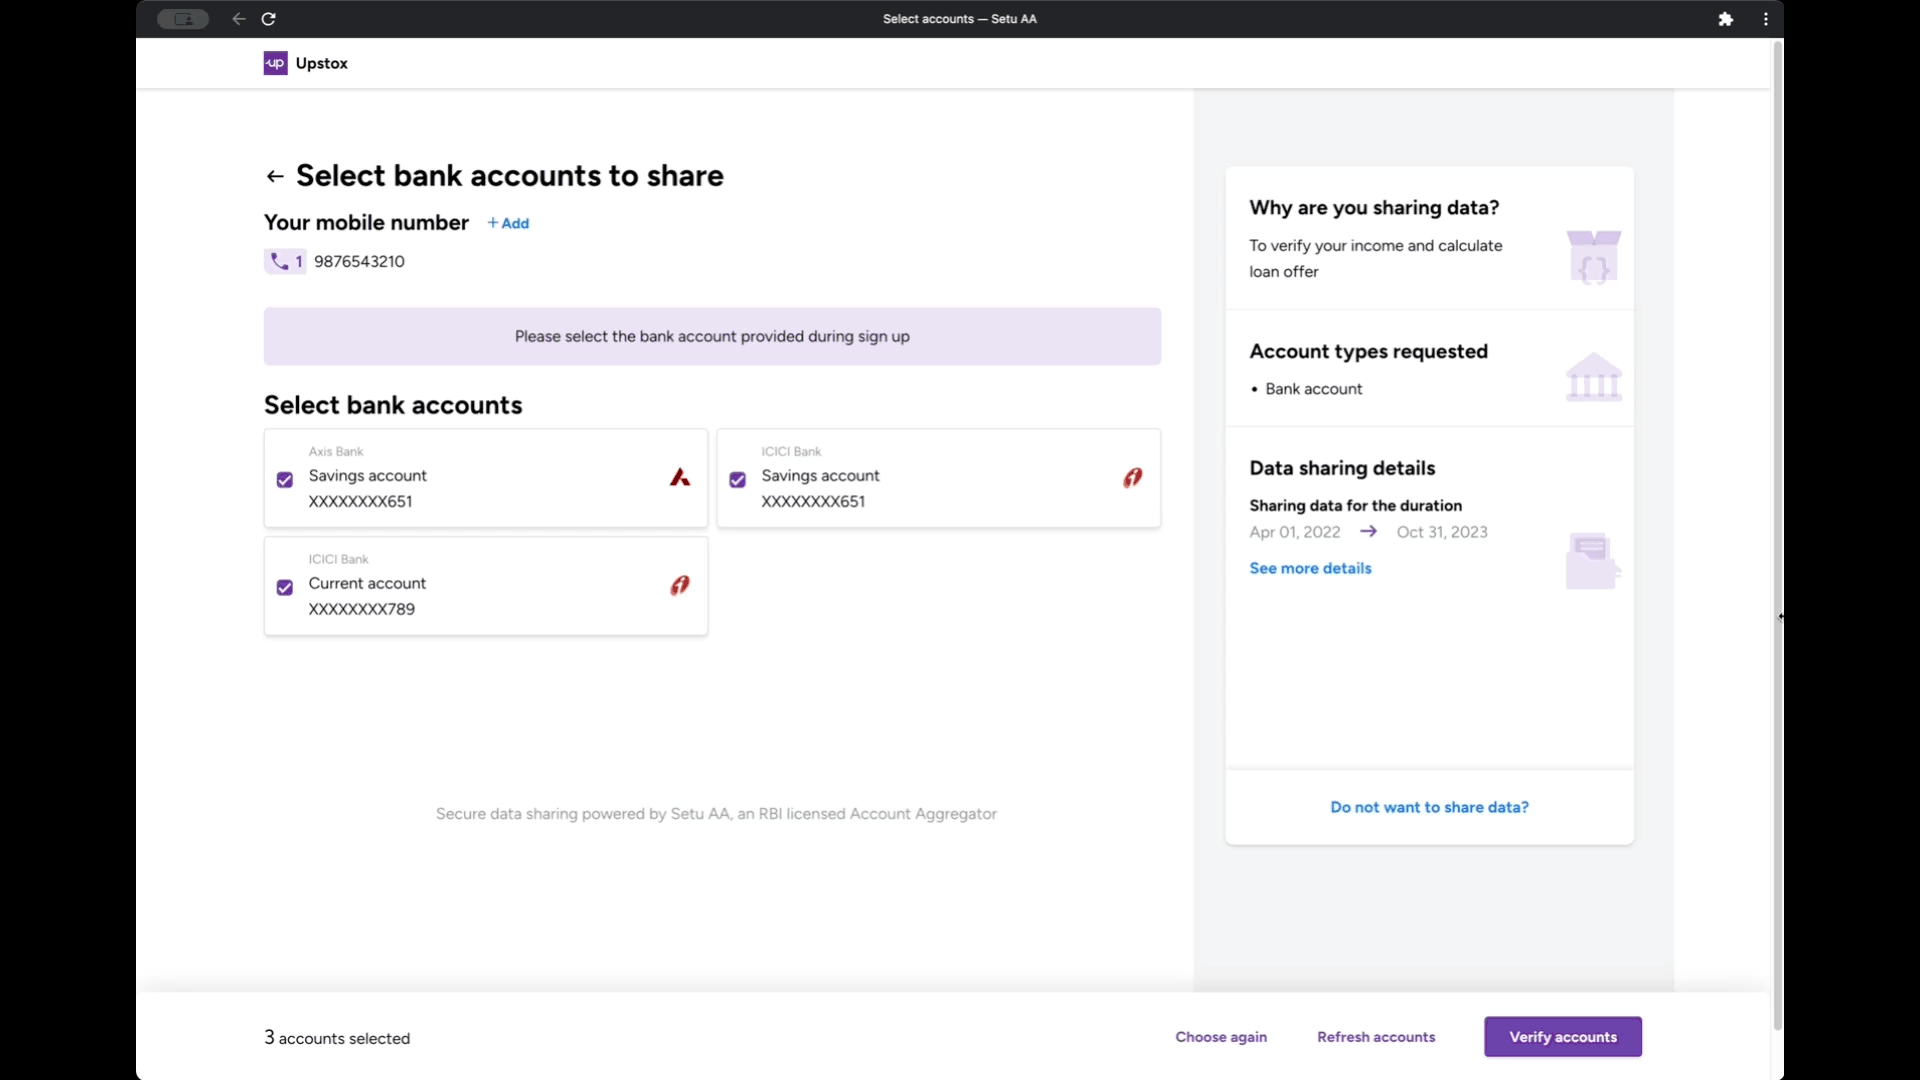Click the browser reload icon
This screenshot has height=1080, width=1920.
268,19
